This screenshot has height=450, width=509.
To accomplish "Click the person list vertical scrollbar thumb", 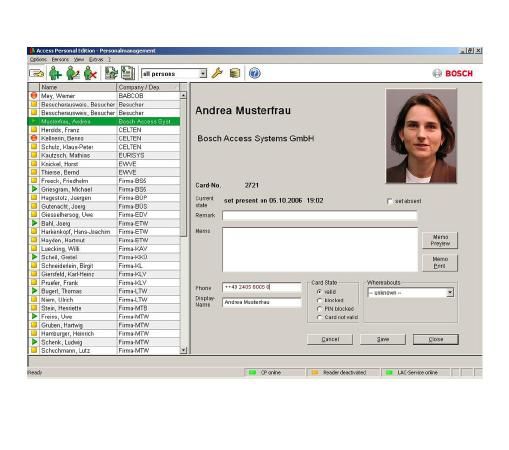I will coord(183,168).
